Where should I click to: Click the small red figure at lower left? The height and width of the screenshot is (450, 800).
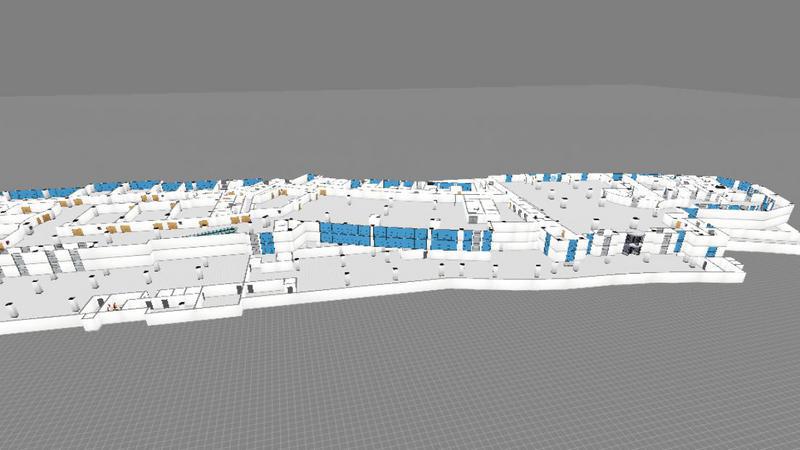click(x=113, y=304)
